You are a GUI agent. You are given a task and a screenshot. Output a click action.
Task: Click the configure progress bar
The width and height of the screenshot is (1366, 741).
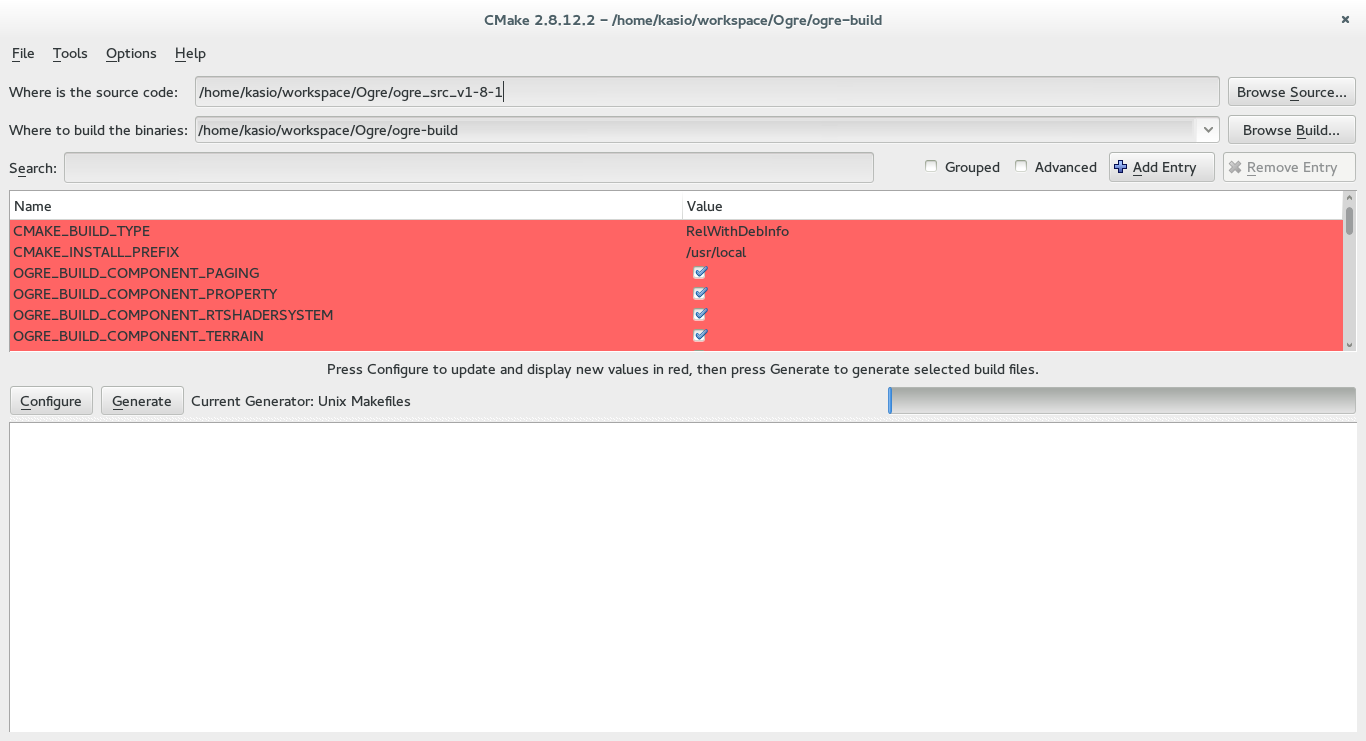tap(1122, 401)
